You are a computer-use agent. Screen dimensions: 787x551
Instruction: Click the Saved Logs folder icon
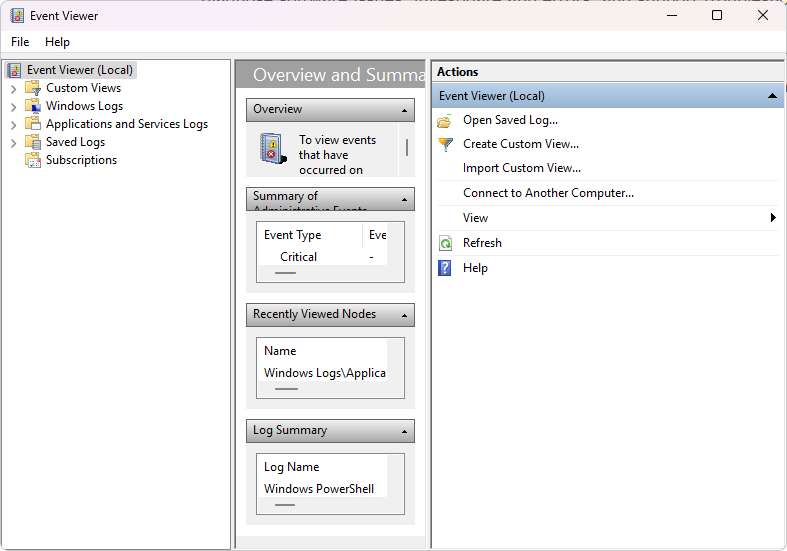click(x=33, y=142)
